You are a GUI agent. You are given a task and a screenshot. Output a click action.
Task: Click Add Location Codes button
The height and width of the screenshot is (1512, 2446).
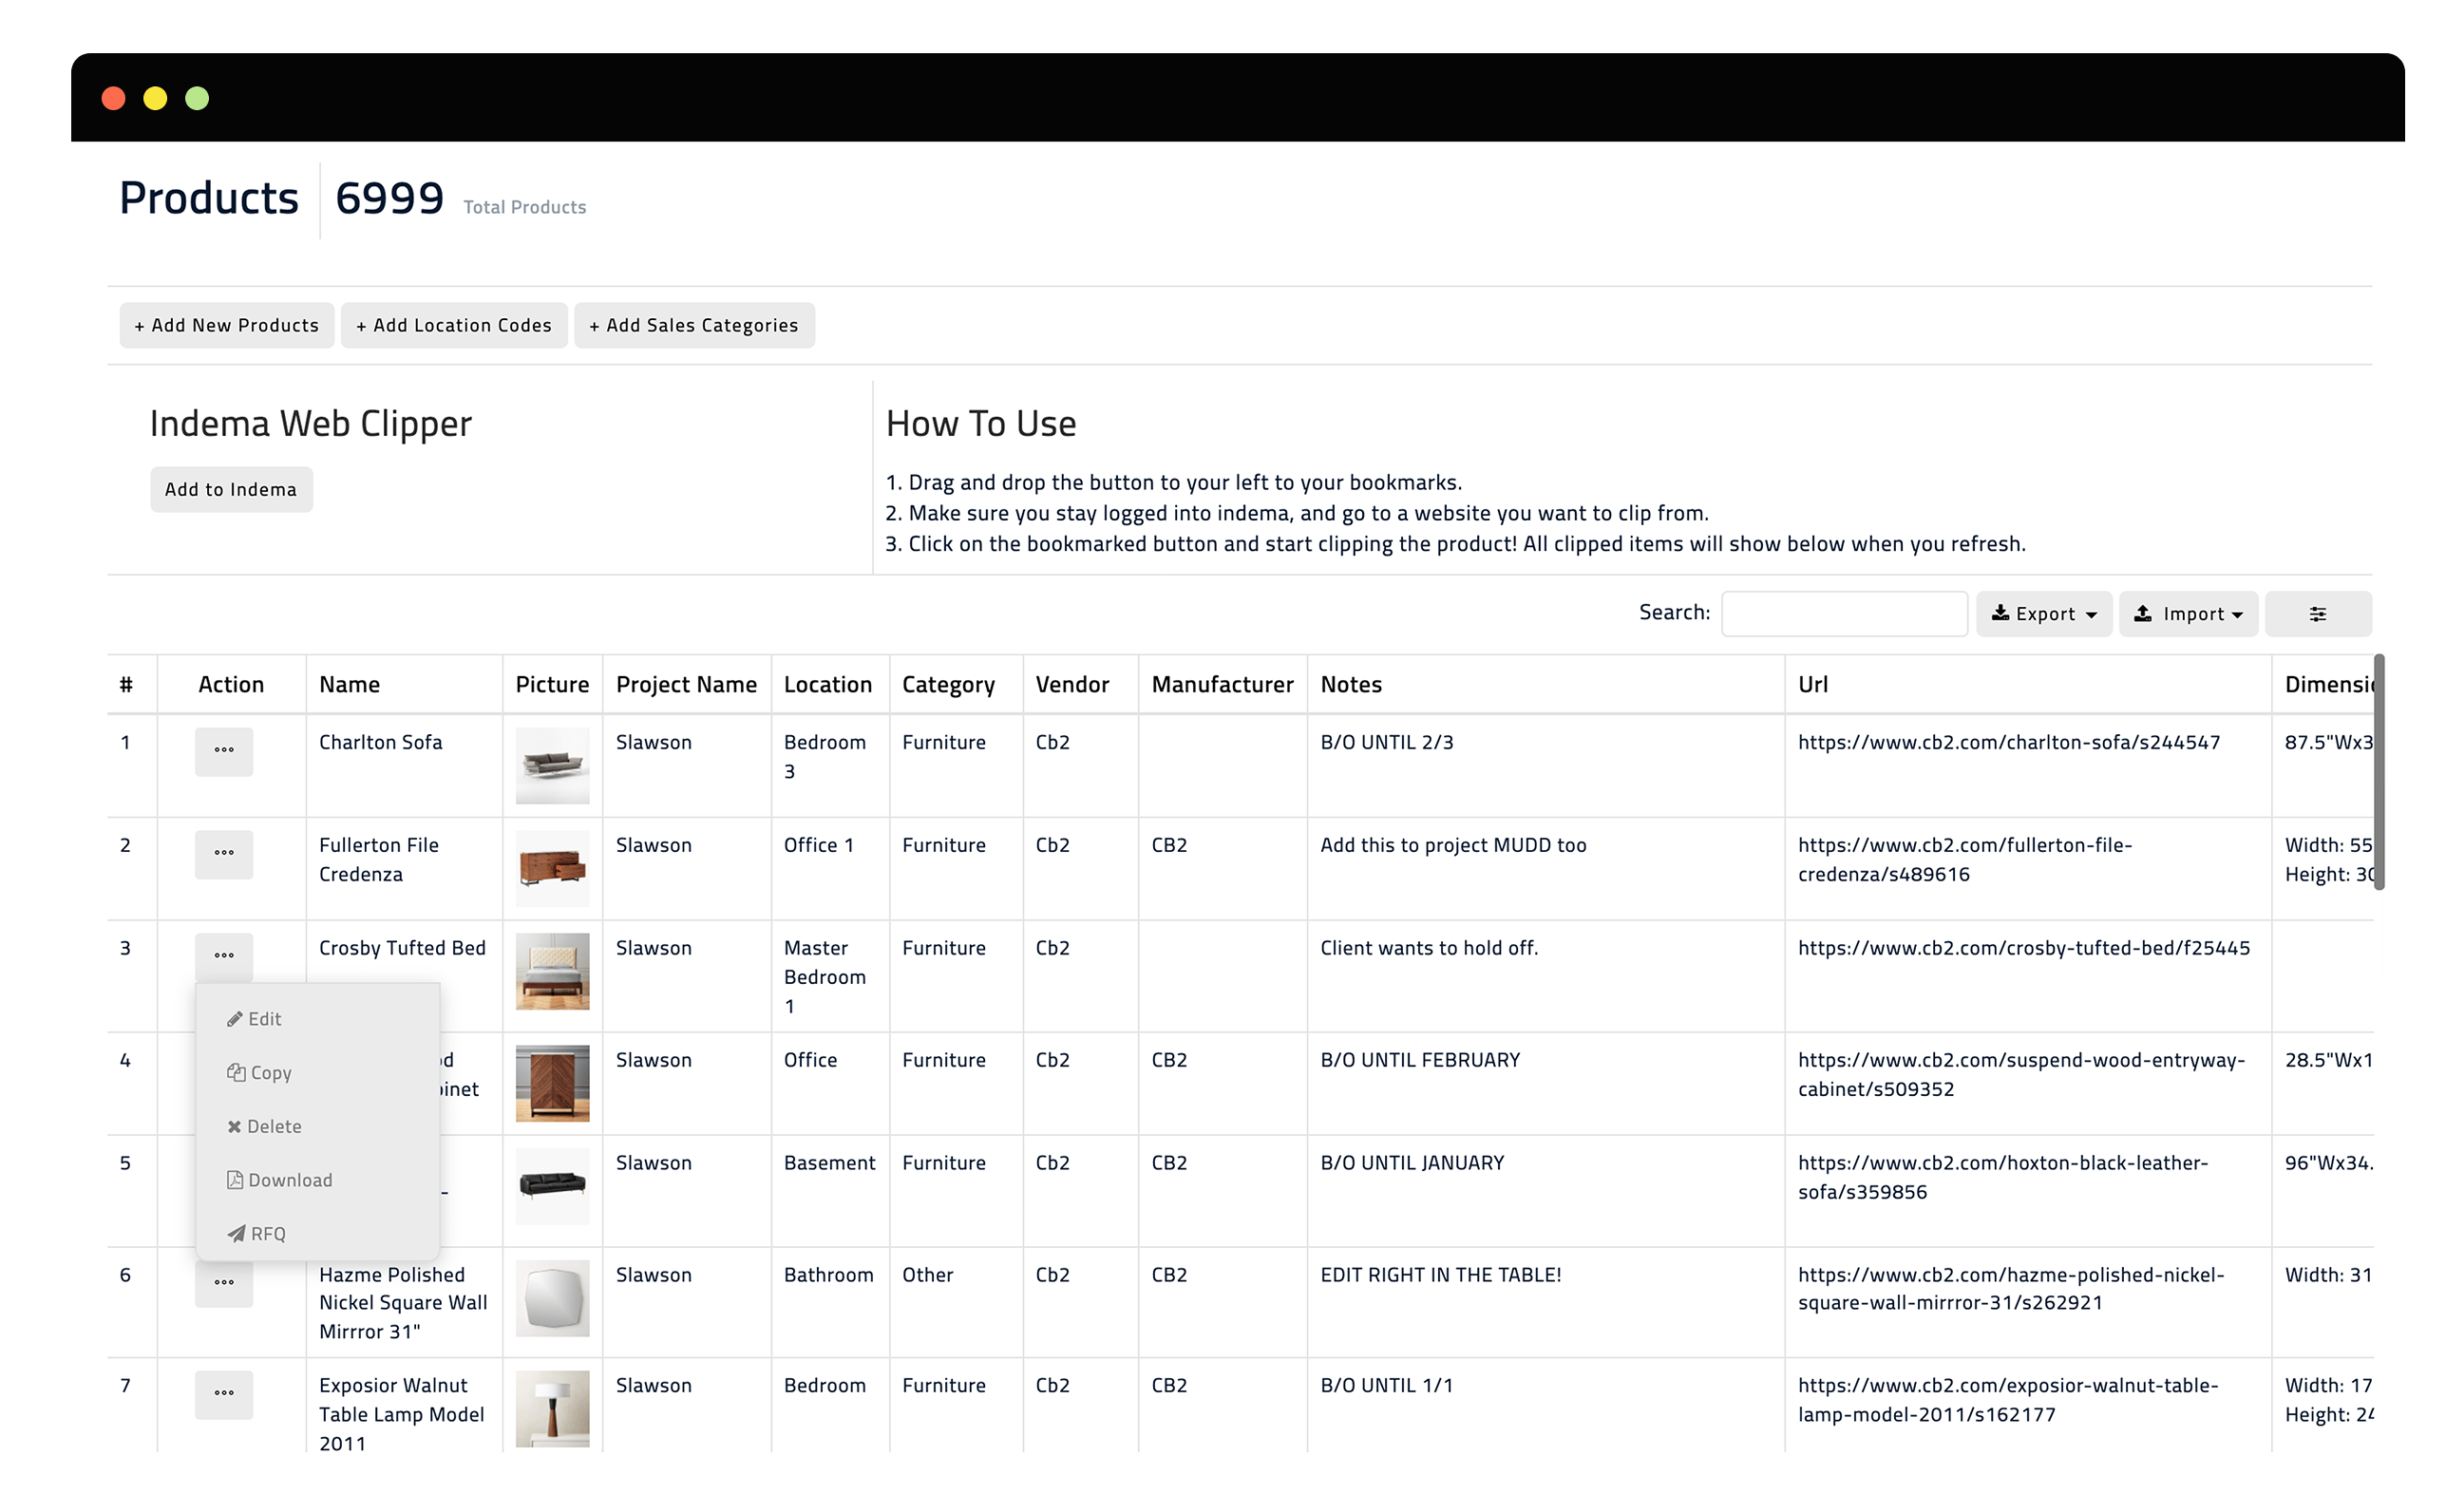454,326
